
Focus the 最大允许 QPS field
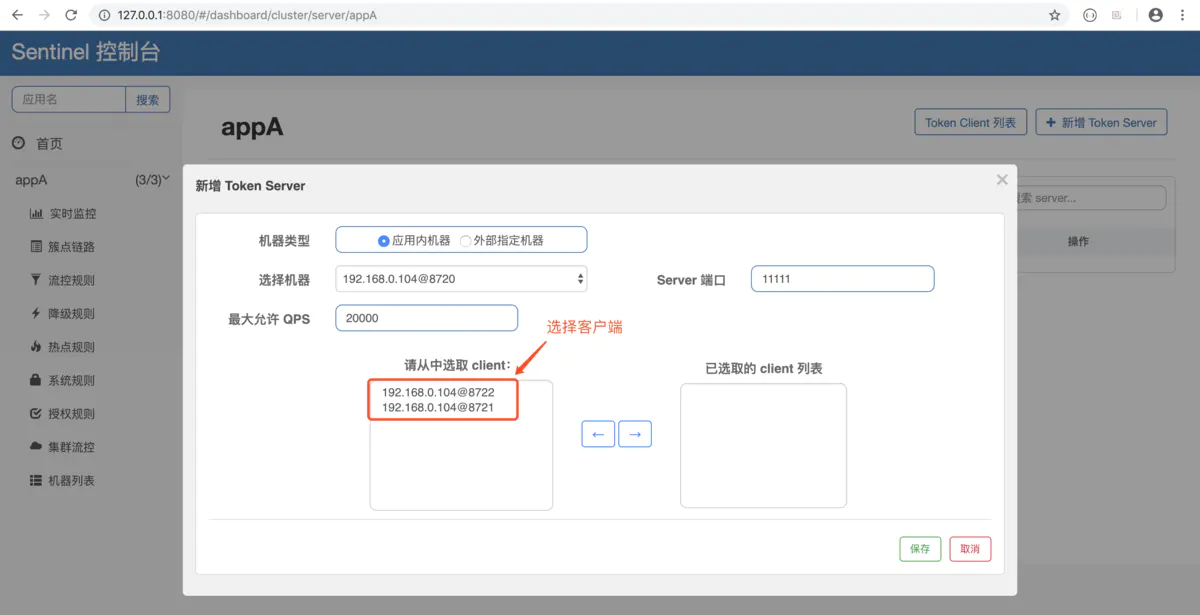[426, 318]
